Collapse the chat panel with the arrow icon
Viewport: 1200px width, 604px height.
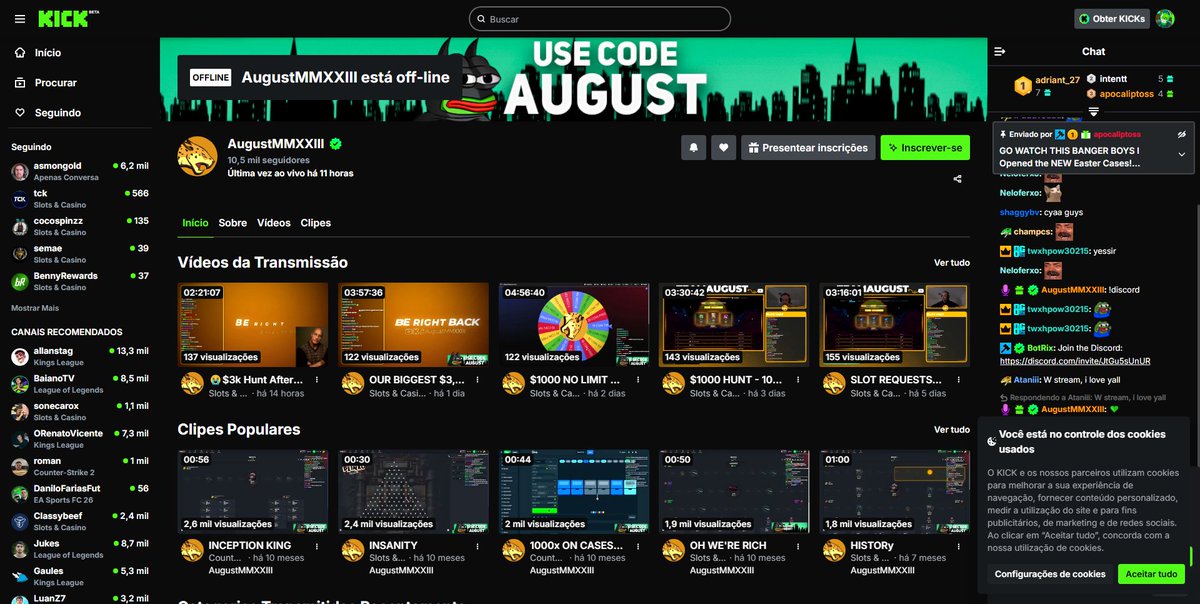[1000, 51]
